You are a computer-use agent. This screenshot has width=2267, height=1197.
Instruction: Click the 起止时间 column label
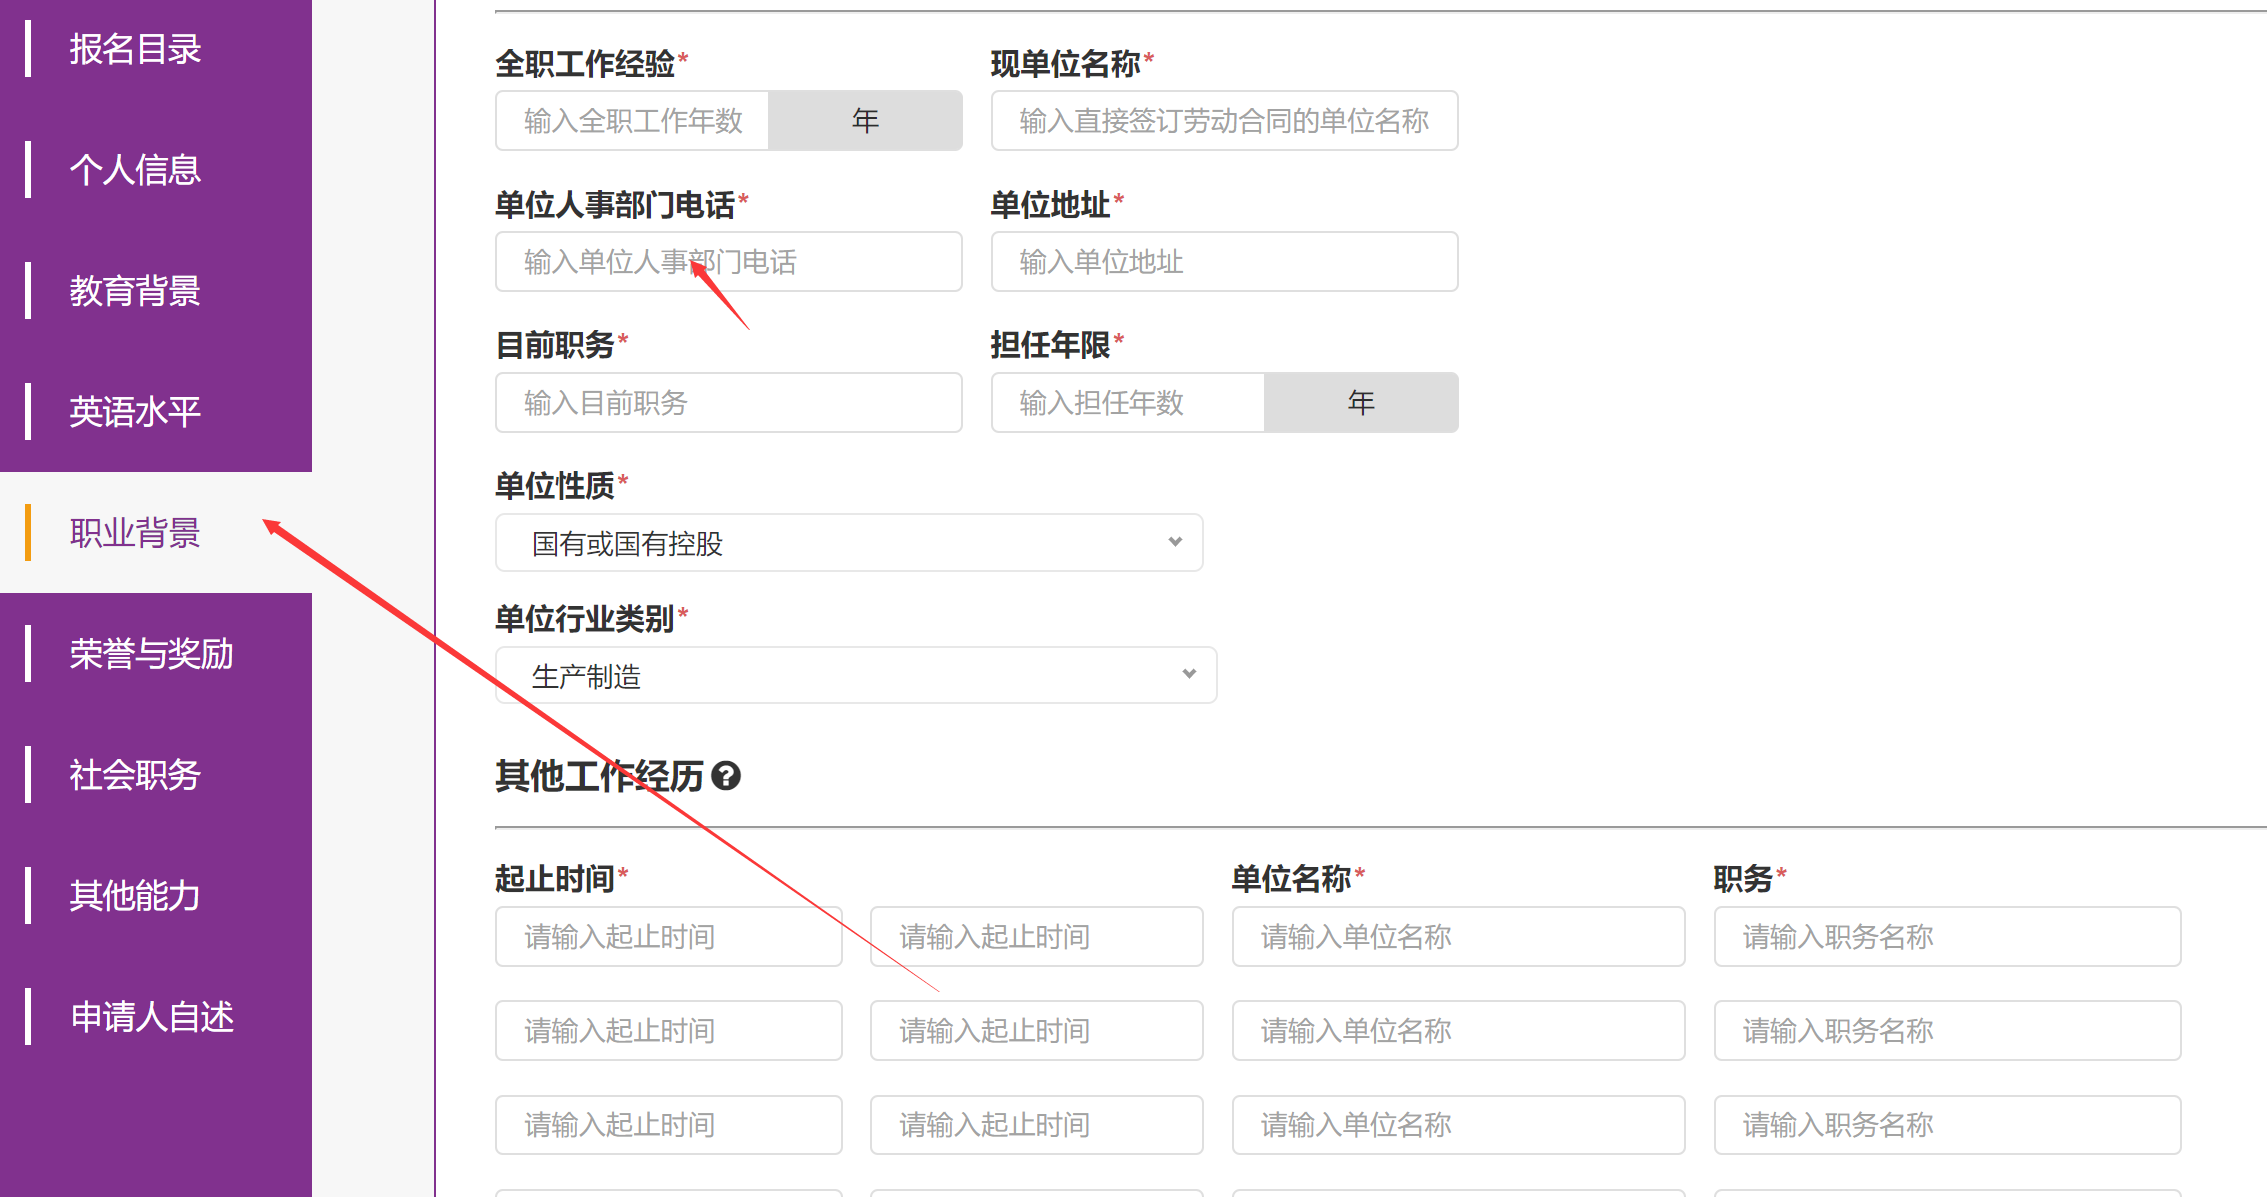[x=555, y=879]
